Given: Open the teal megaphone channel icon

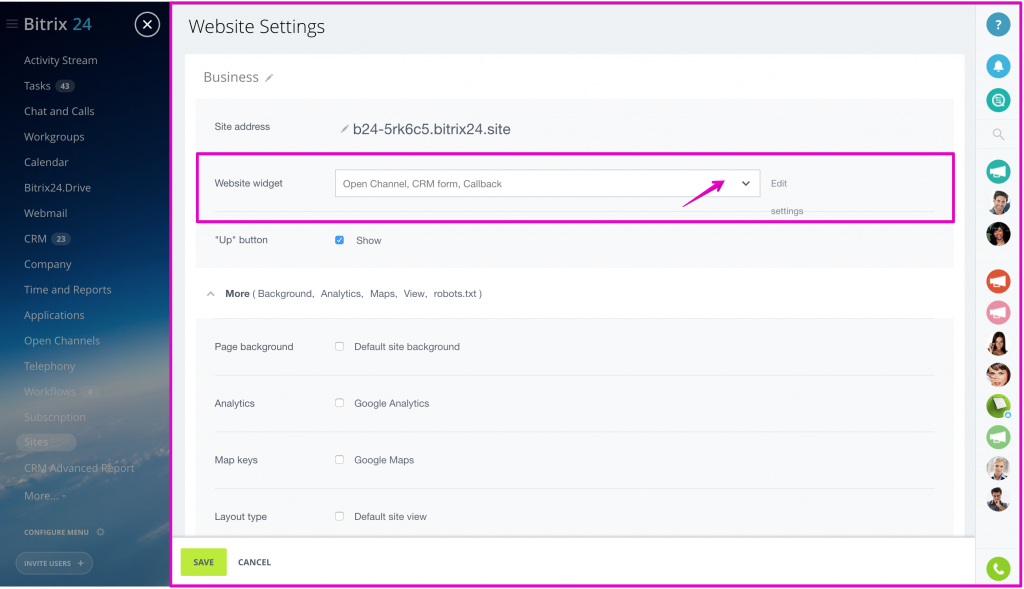Looking at the screenshot, I should tap(998, 172).
